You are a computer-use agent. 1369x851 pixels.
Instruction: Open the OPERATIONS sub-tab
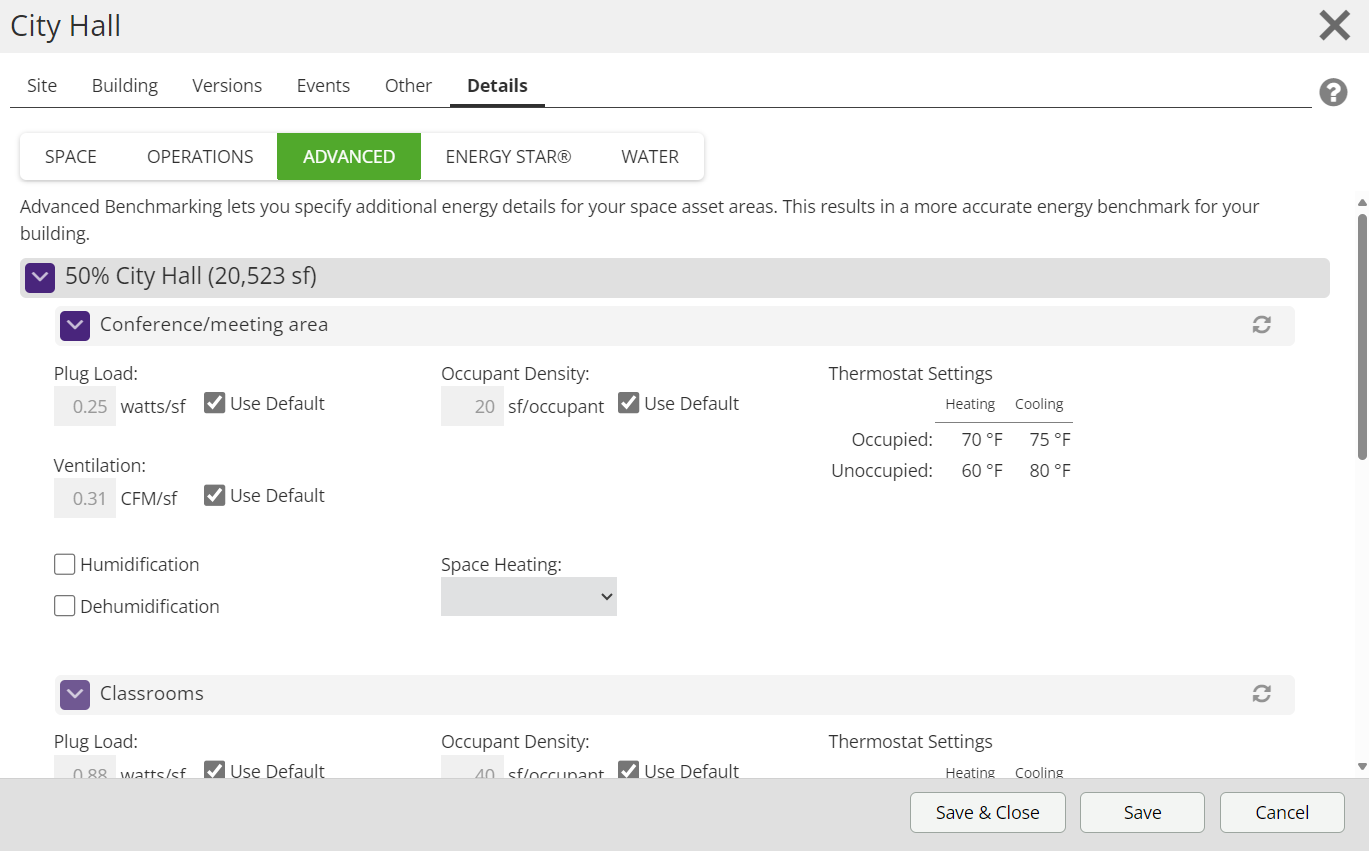(x=200, y=157)
